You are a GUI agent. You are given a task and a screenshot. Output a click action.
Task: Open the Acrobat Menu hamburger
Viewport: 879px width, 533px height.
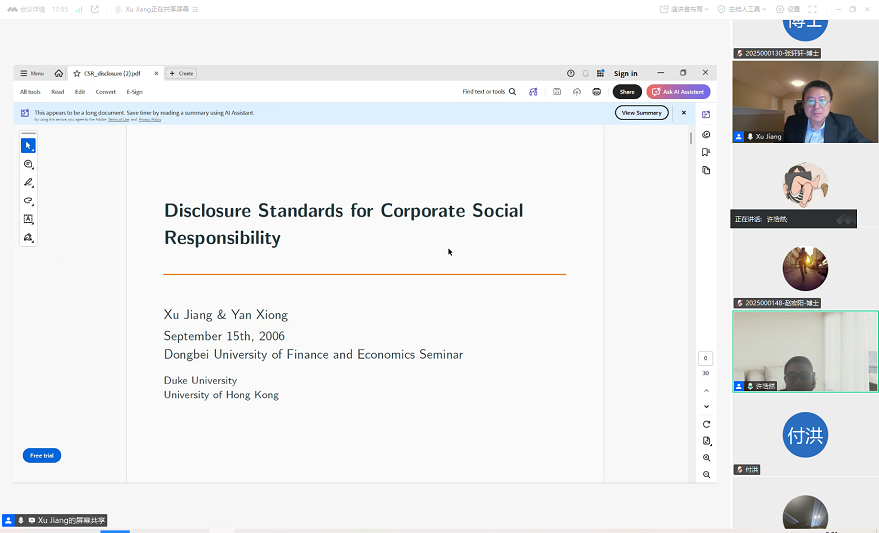click(x=32, y=73)
